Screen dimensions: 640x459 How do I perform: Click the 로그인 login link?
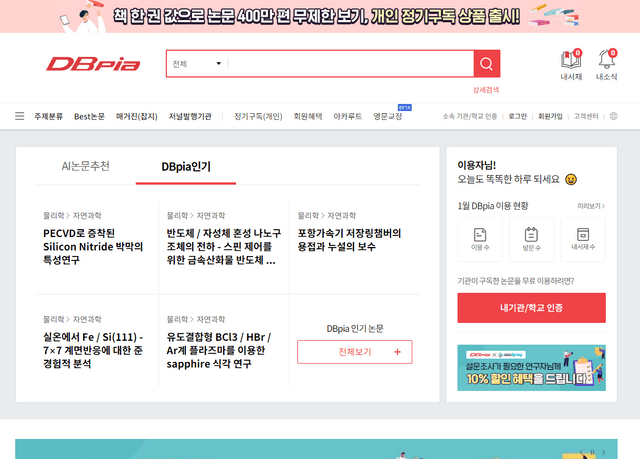[517, 116]
